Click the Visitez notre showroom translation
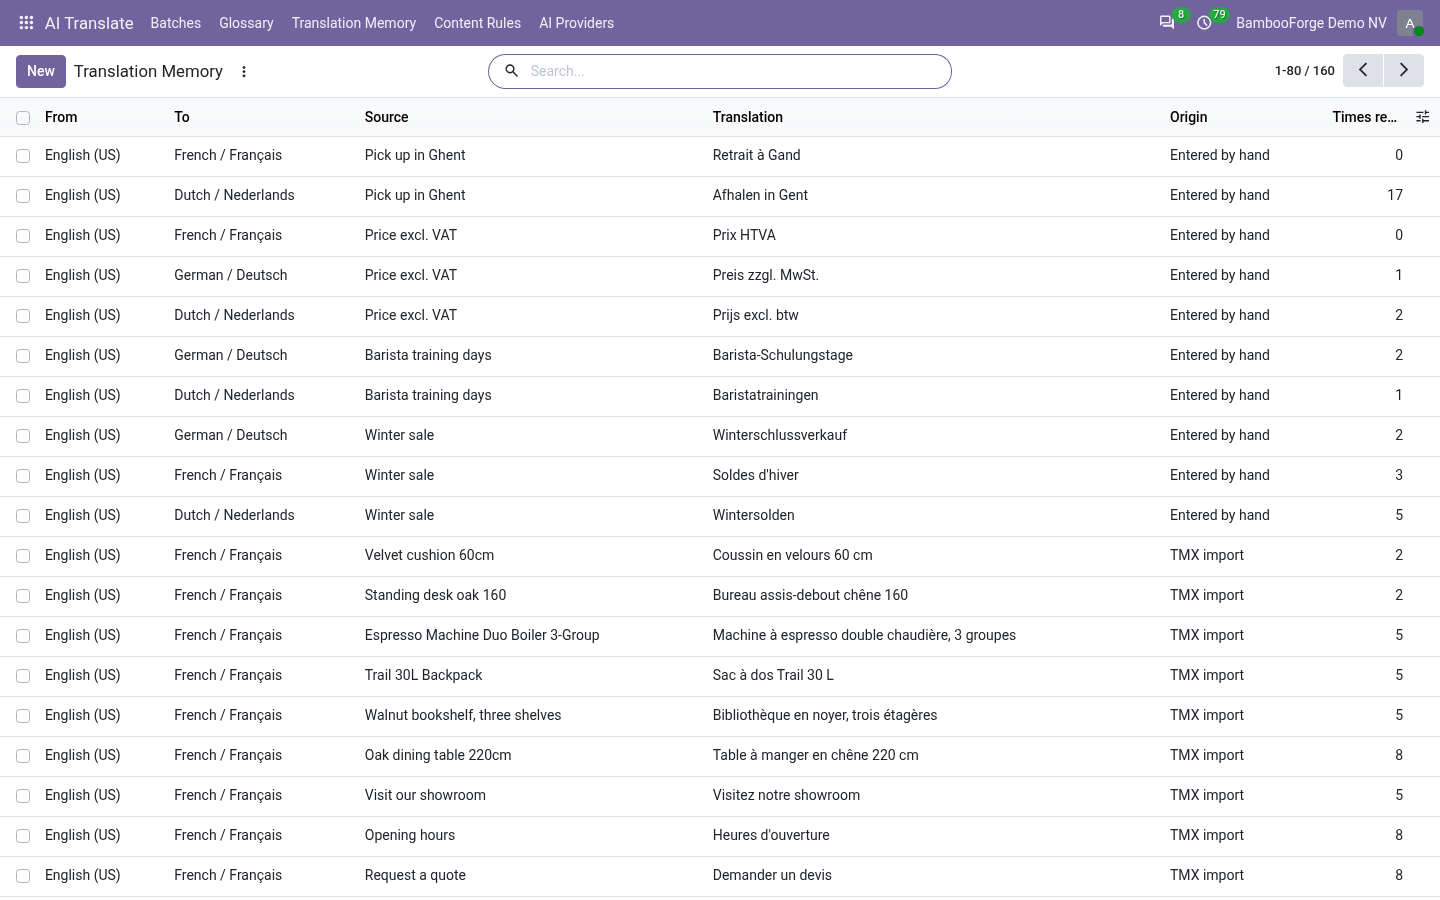This screenshot has width=1440, height=900. 786,795
